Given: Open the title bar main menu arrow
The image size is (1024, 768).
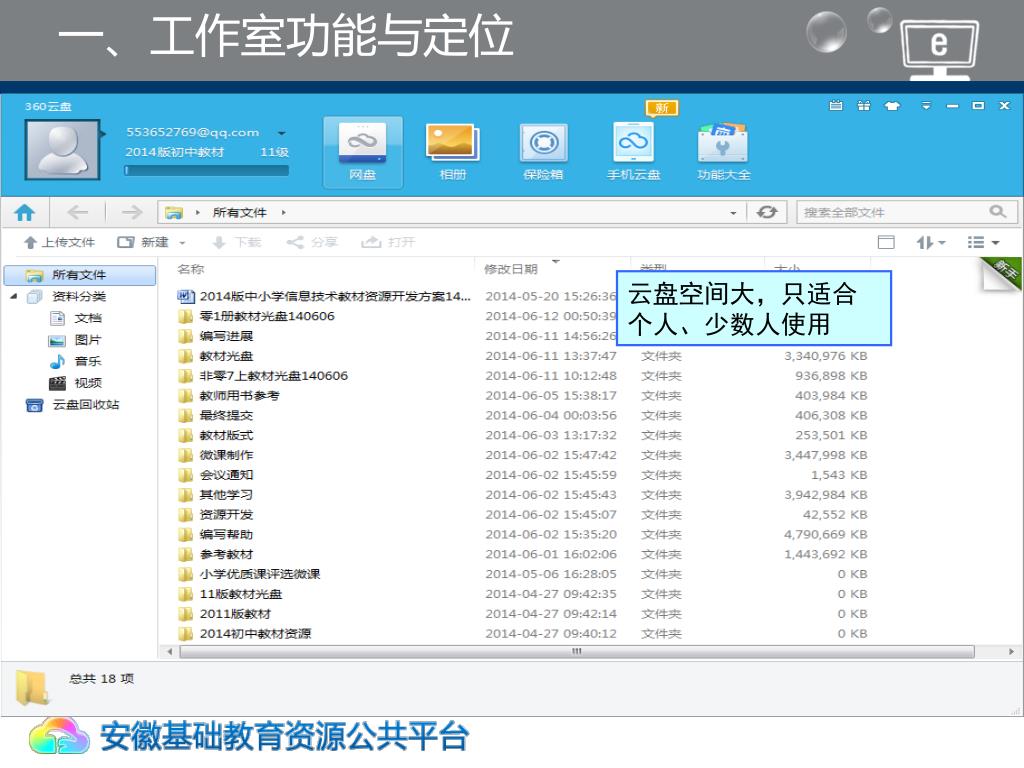Looking at the screenshot, I should coord(926,105).
